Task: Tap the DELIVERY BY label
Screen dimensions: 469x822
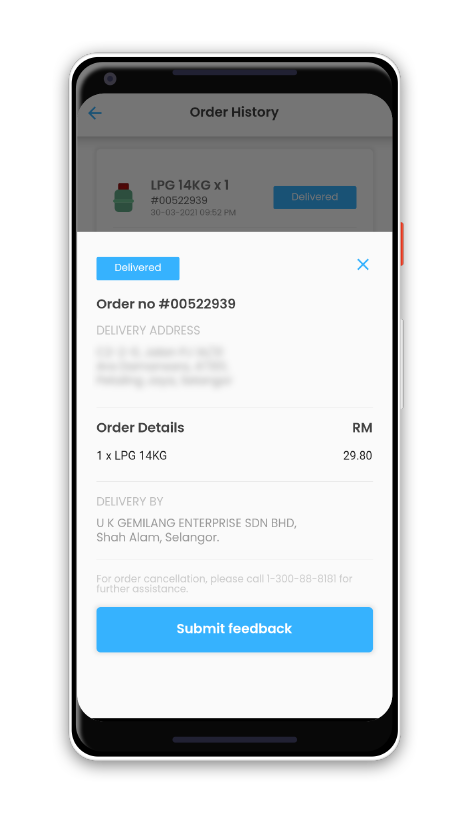Action: (x=129, y=502)
